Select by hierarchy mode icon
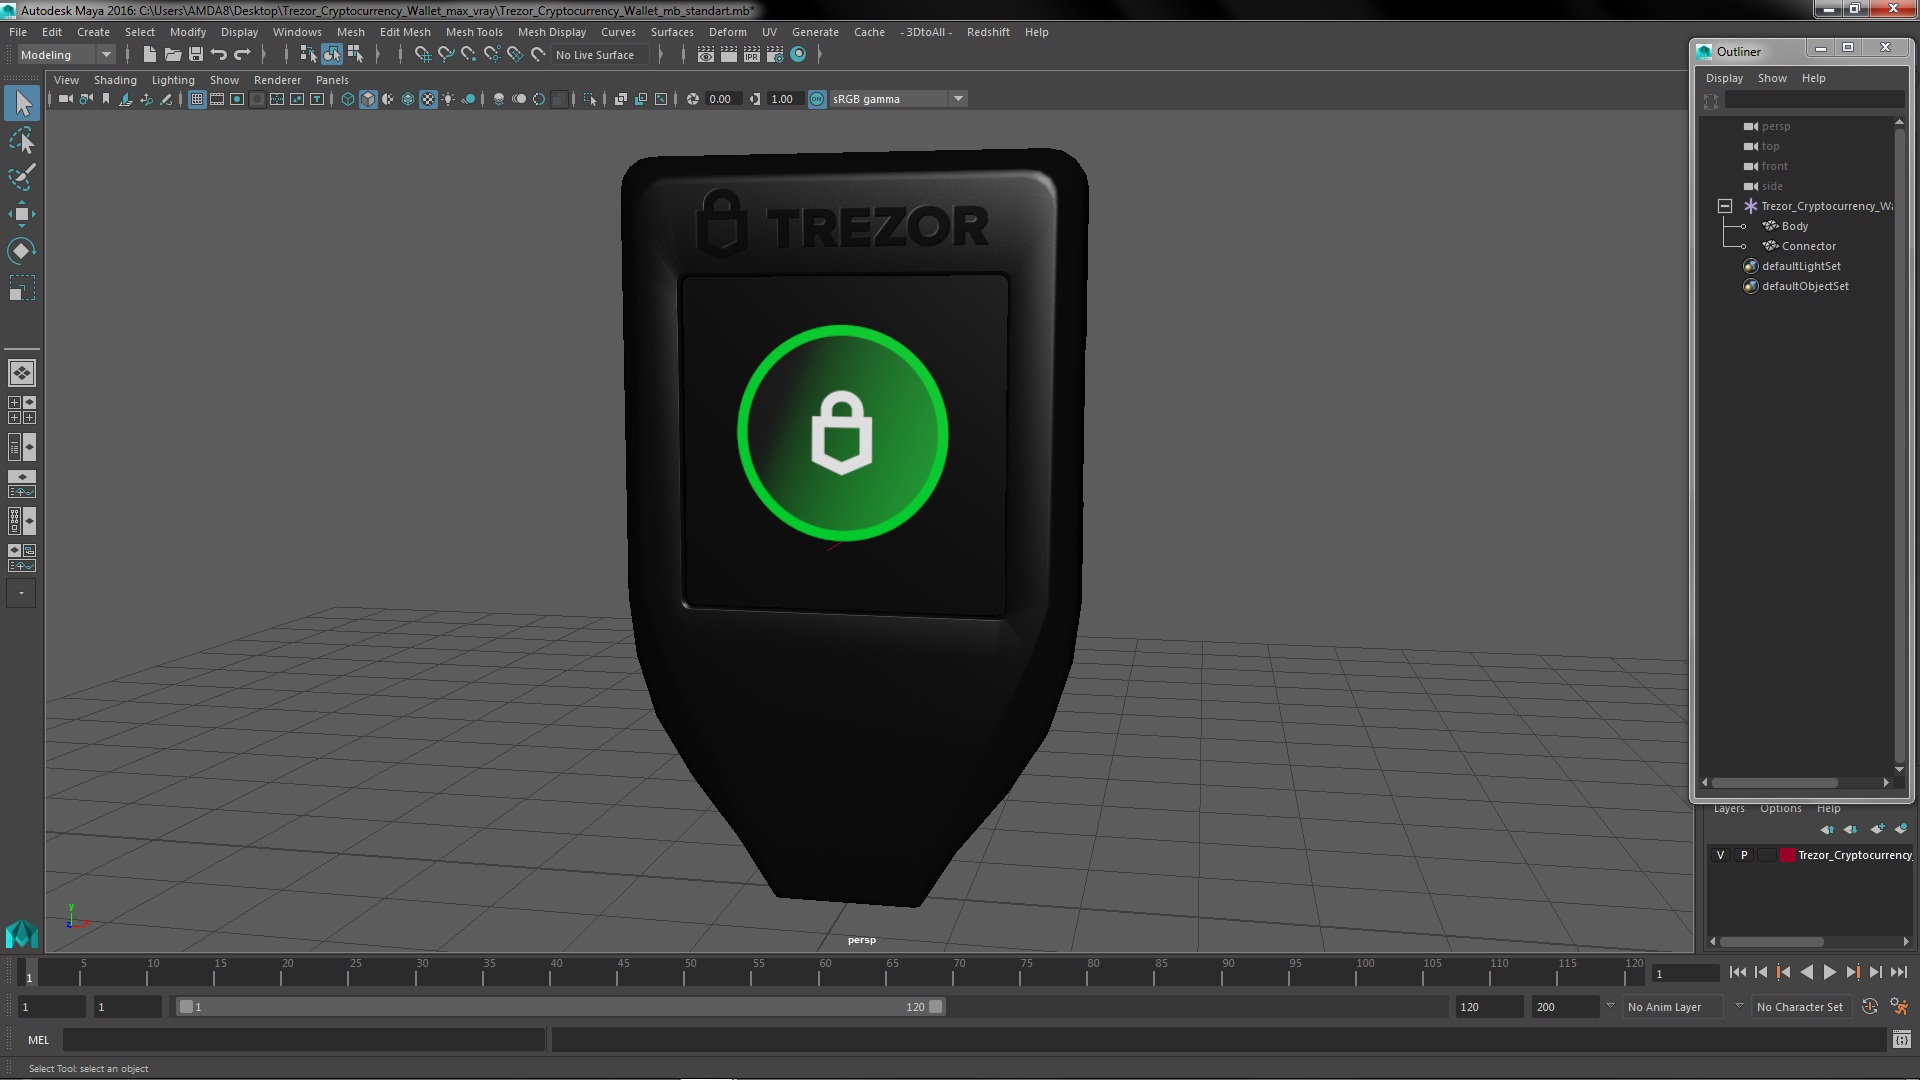 (x=308, y=55)
